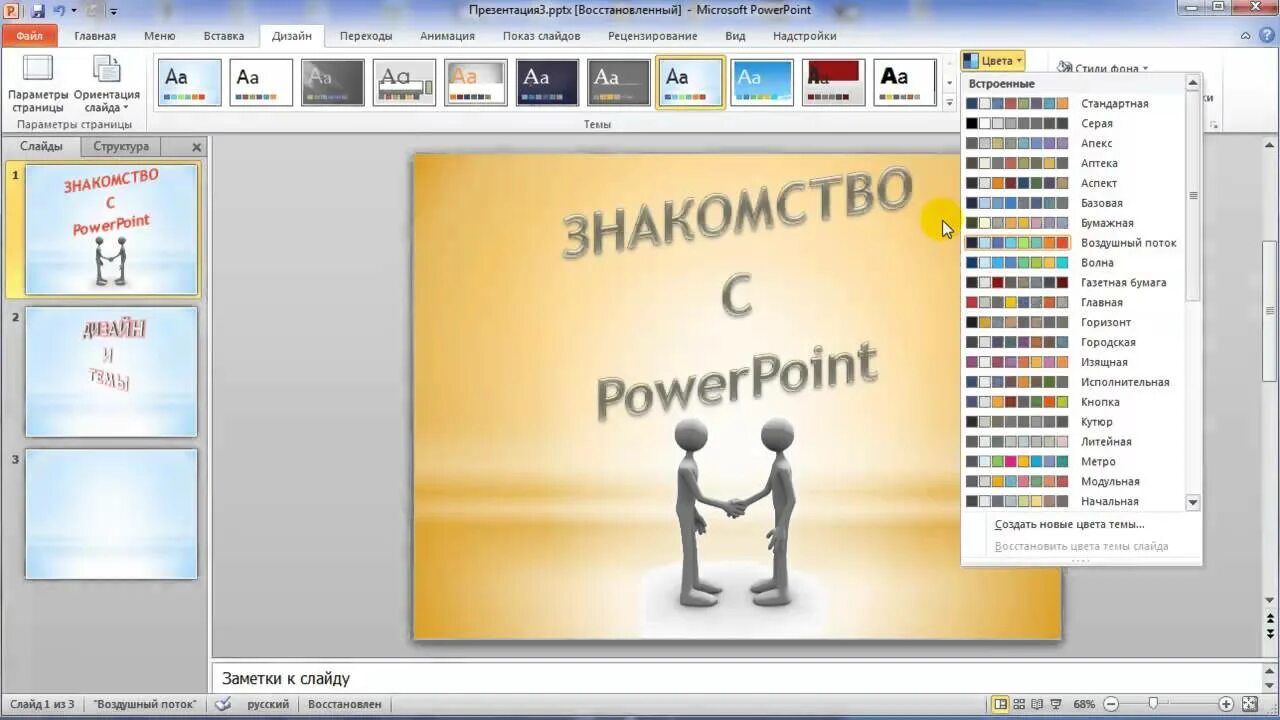
Task: Apply the dark red theme thumbnail
Action: click(833, 82)
